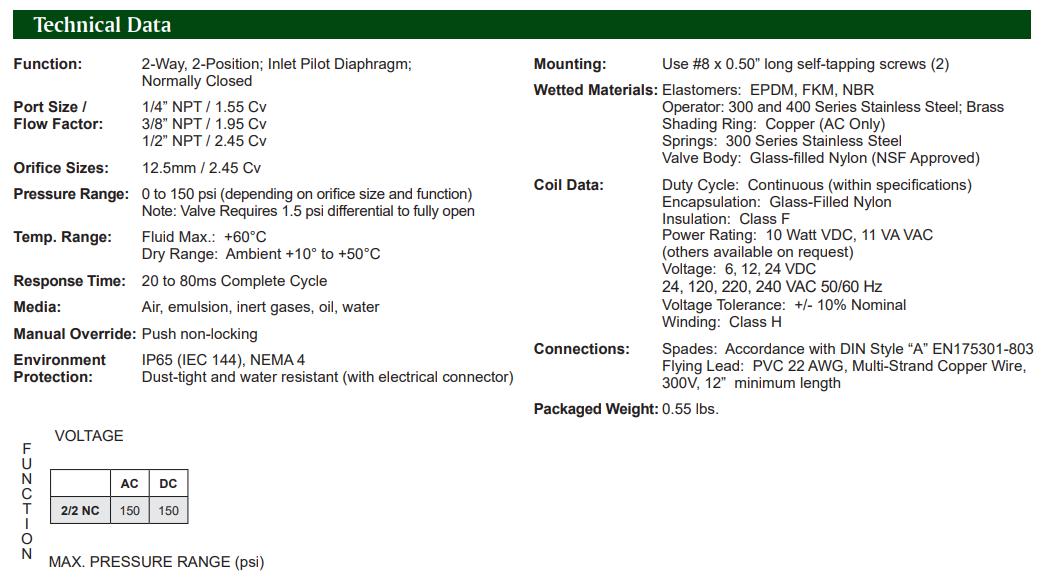
Task: Click the Connections label
Action: click(582, 349)
